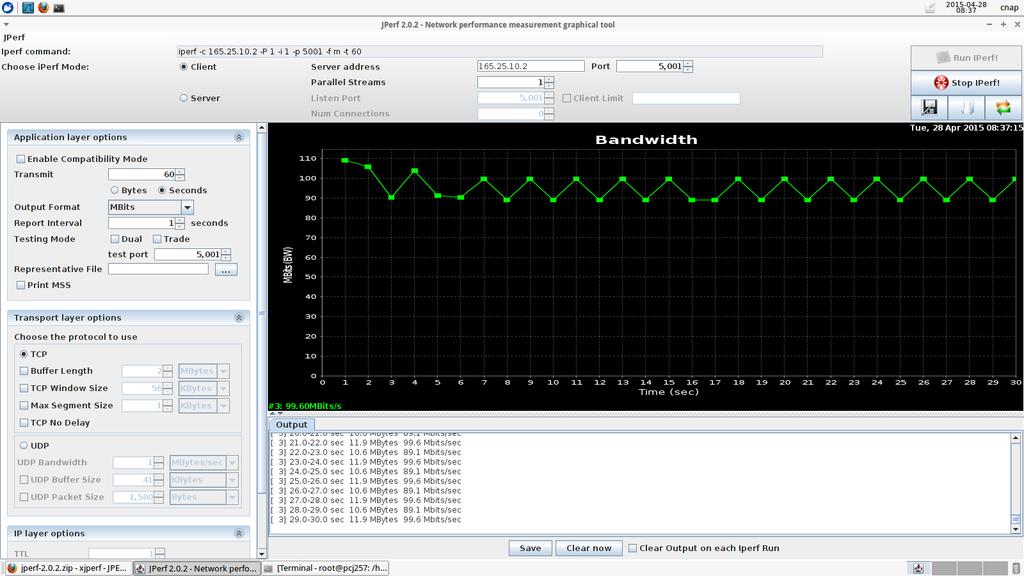Viewport: 1024px width, 576px height.
Task: Select Client iPerf mode
Action: 184,67
